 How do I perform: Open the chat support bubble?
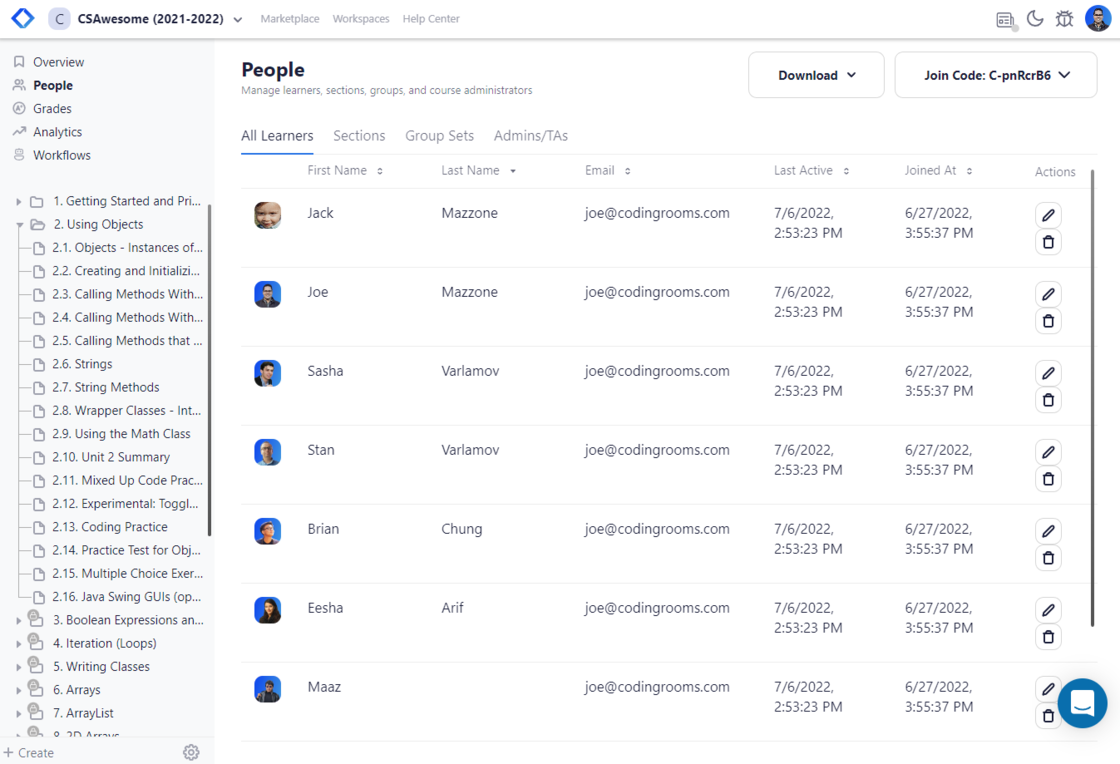click(x=1082, y=703)
